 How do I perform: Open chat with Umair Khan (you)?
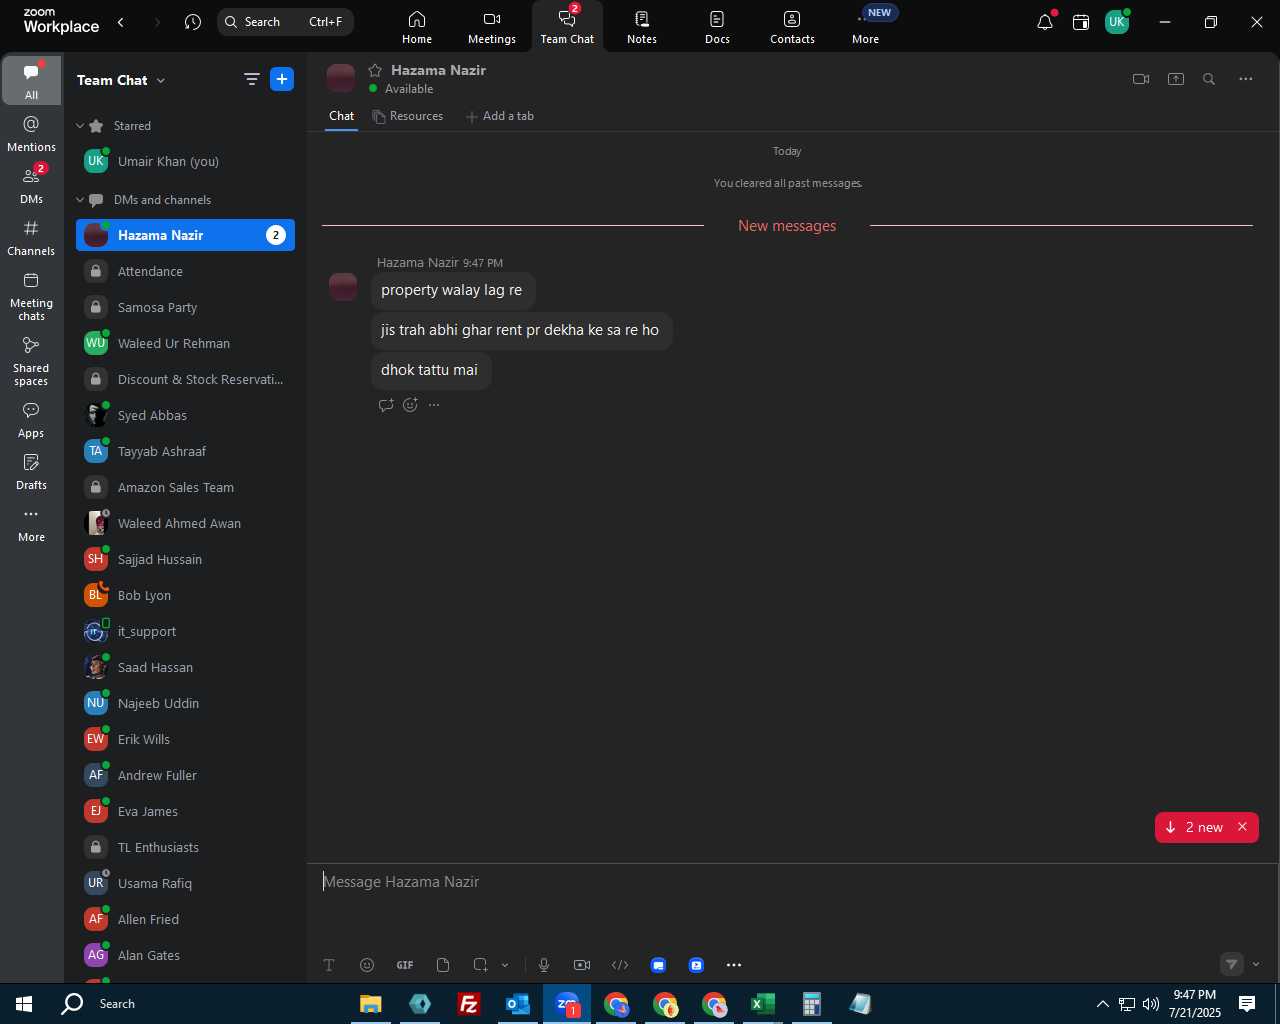(x=185, y=161)
